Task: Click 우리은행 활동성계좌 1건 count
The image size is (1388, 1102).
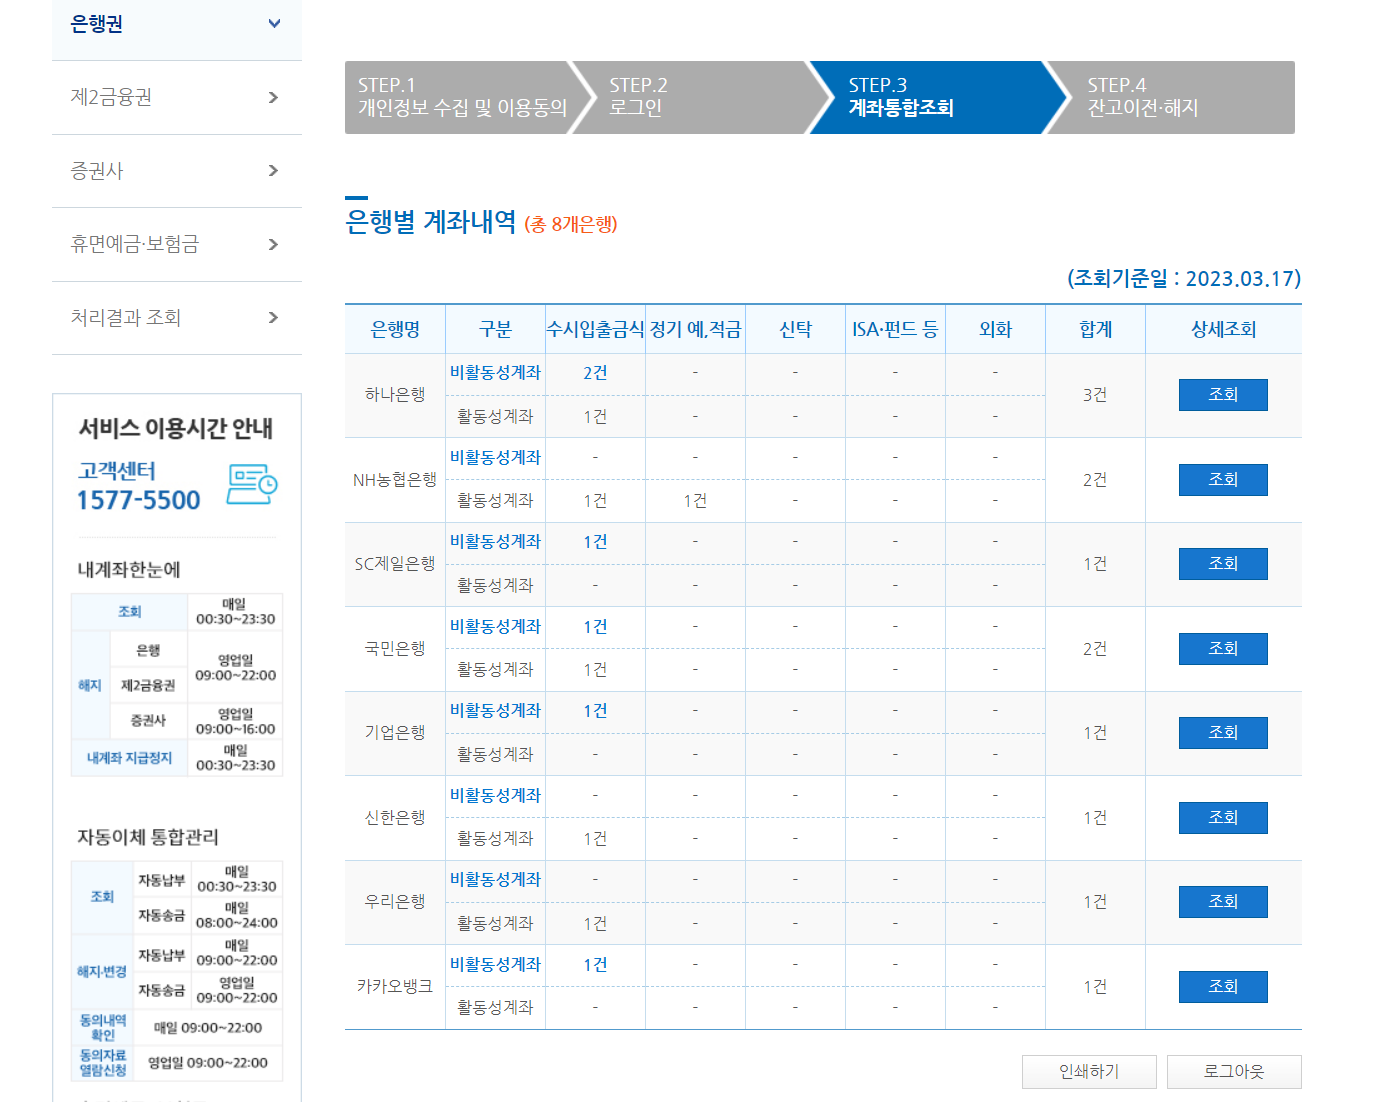Action: click(x=595, y=923)
